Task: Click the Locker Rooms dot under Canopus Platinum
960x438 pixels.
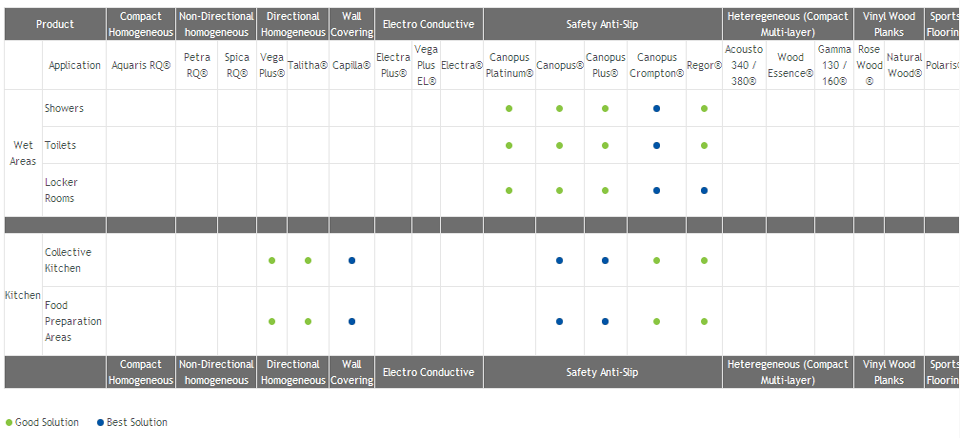Action: pos(509,191)
